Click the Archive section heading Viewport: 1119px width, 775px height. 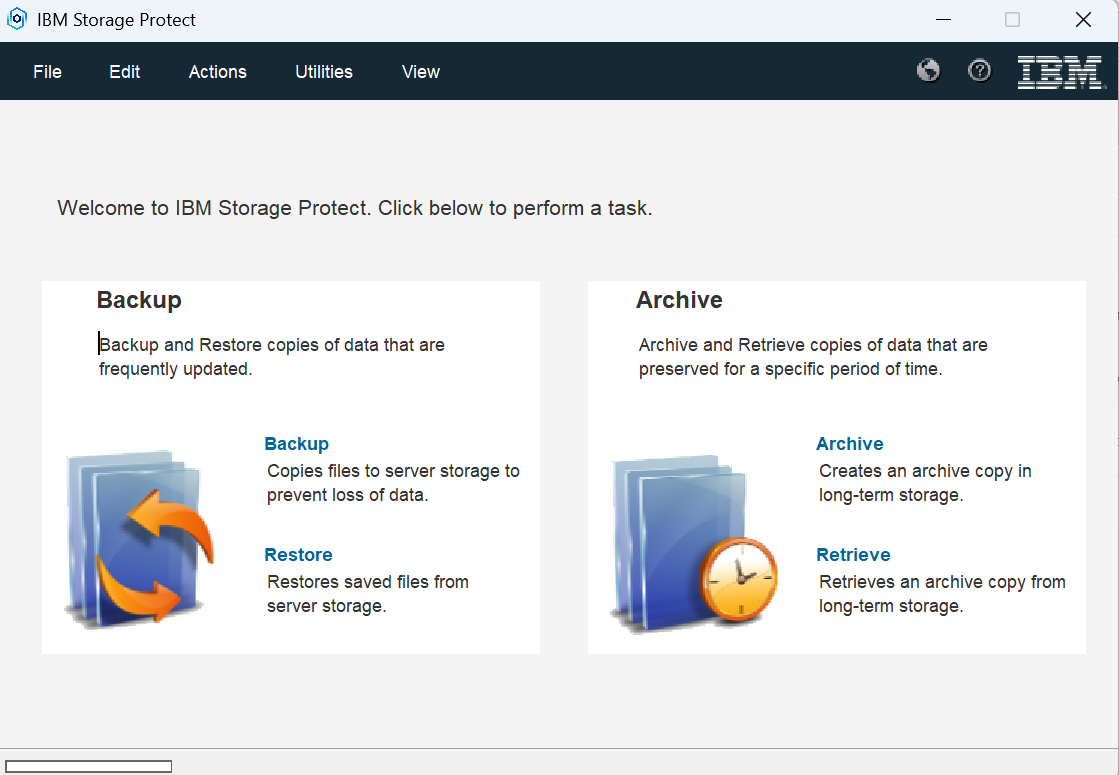(x=679, y=300)
